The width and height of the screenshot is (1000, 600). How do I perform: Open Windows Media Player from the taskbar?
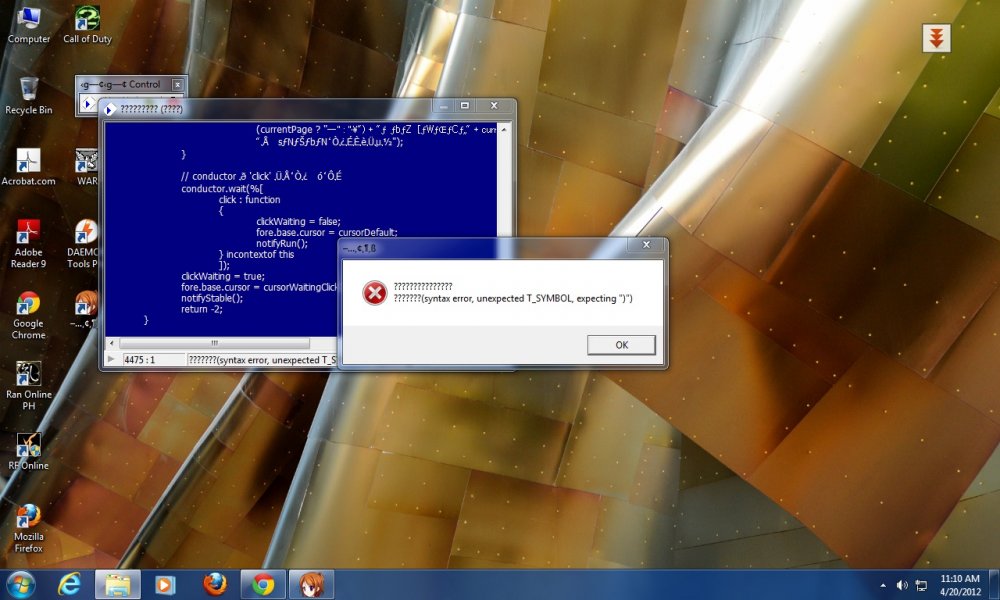[165, 584]
